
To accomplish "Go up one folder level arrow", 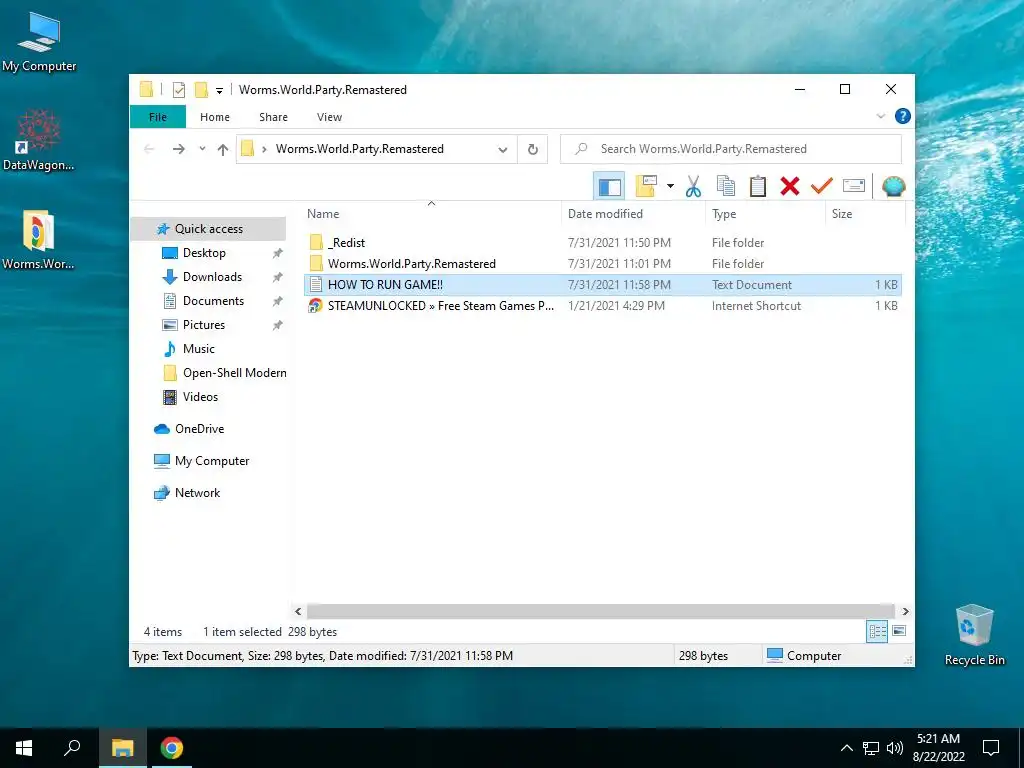I will point(223,150).
